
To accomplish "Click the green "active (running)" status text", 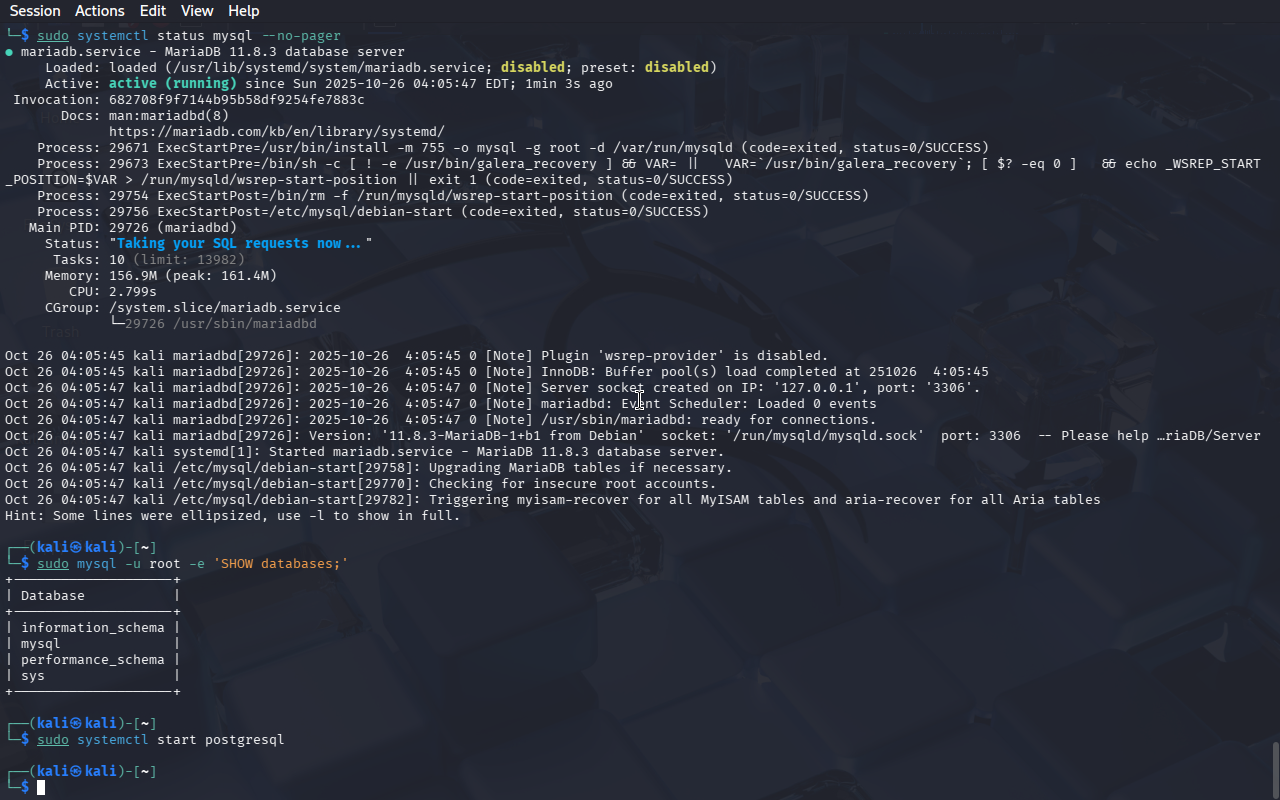I will click(172, 84).
